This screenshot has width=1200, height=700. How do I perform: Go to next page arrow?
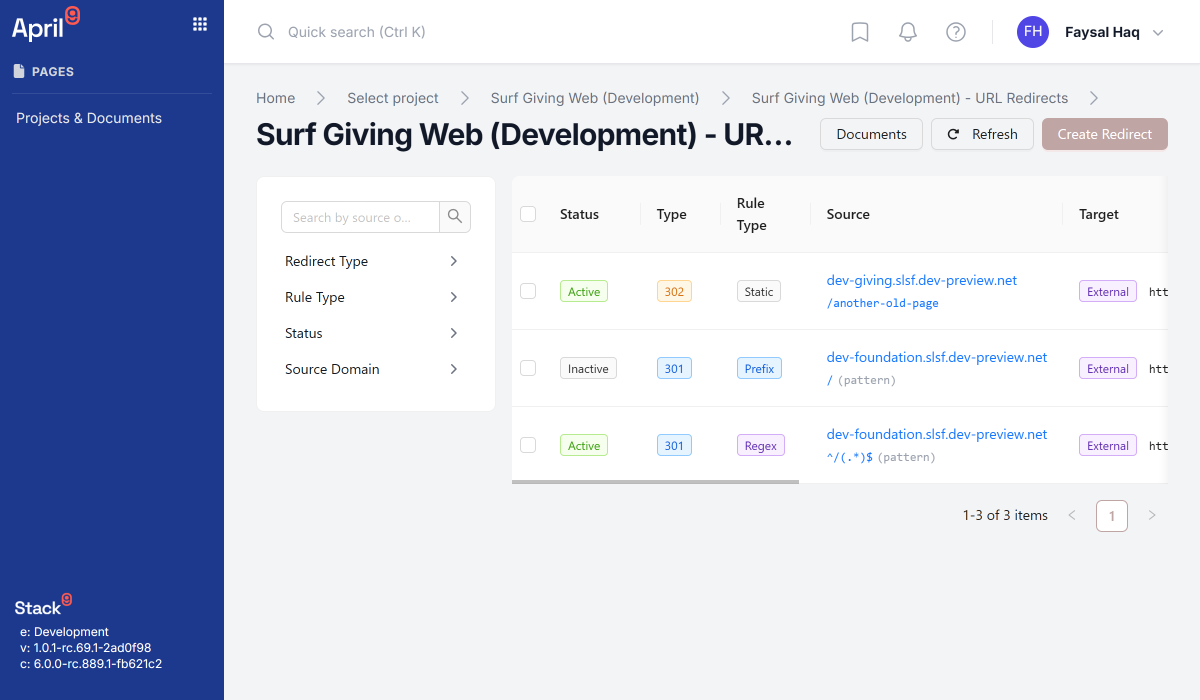[1152, 516]
